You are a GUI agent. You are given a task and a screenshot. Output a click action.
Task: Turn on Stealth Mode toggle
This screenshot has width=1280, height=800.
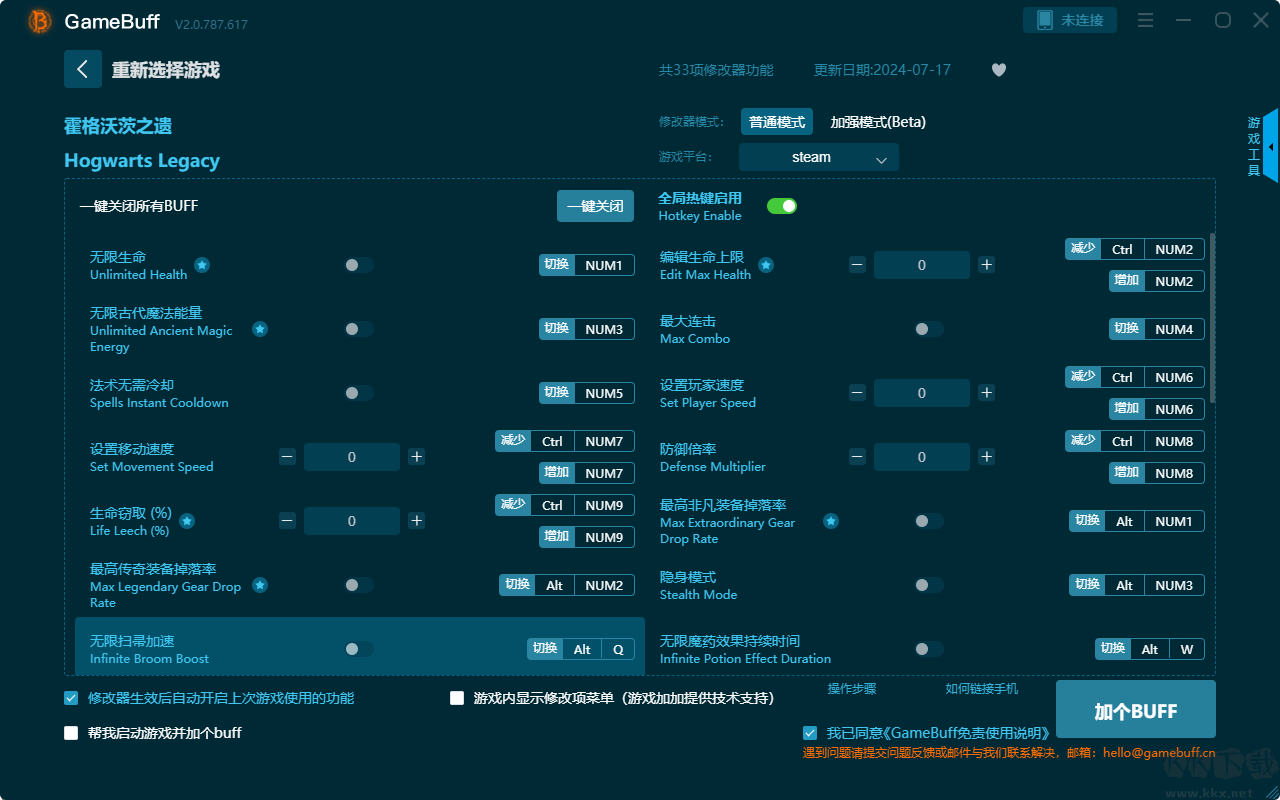(x=929, y=585)
